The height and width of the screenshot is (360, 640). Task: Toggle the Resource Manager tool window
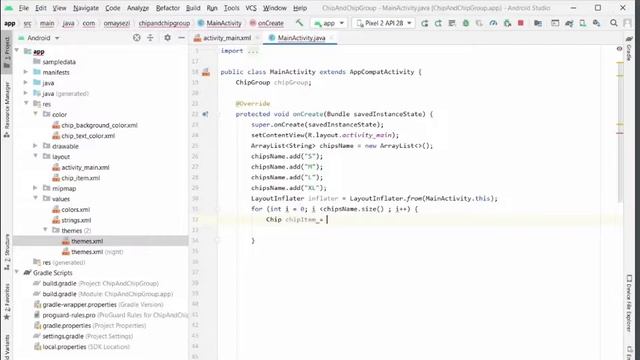7,109
